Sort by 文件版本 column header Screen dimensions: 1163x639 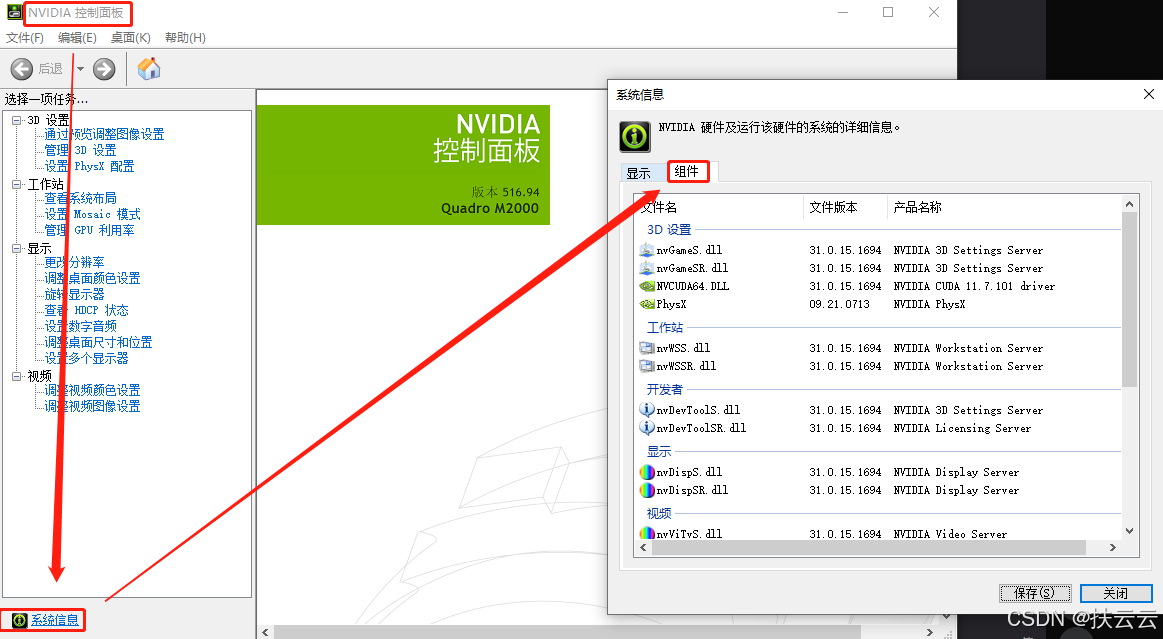tap(846, 208)
